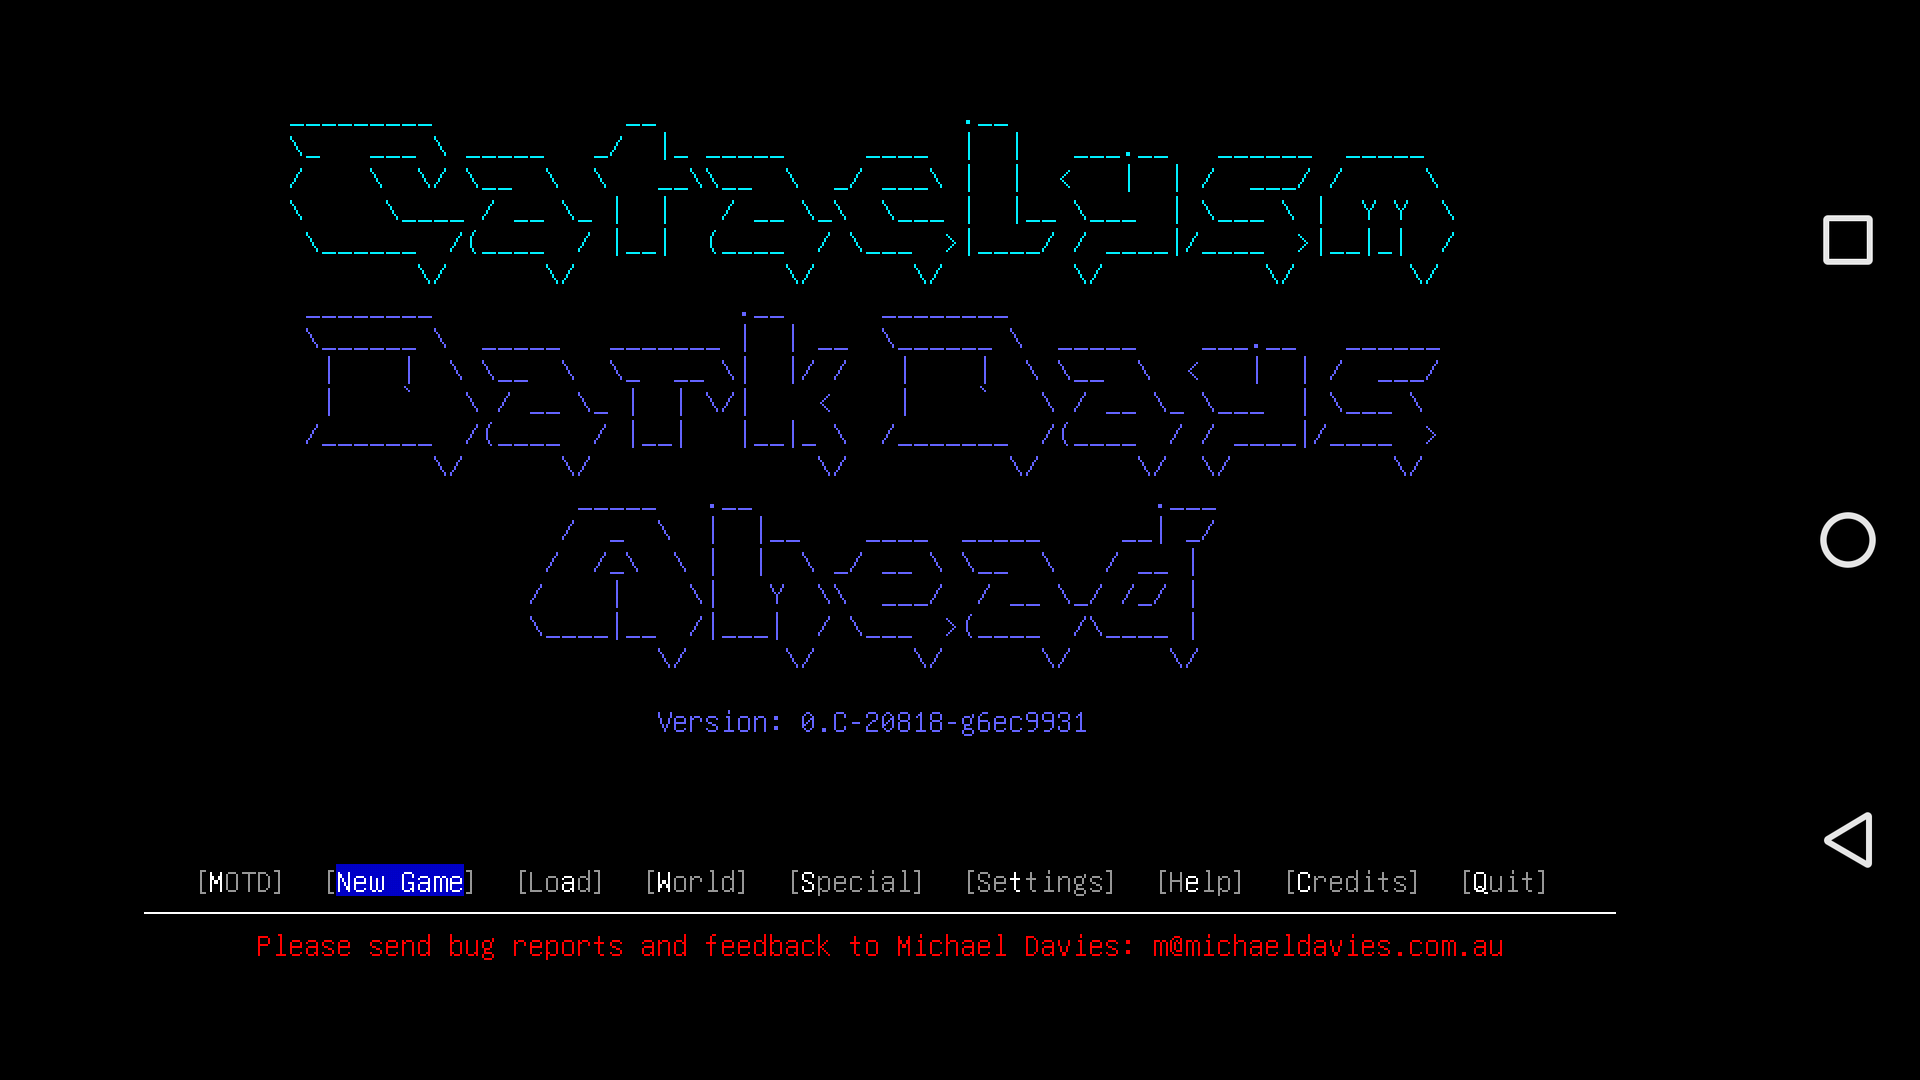Expand the Special game options
Image resolution: width=1920 pixels, height=1080 pixels.
click(856, 881)
